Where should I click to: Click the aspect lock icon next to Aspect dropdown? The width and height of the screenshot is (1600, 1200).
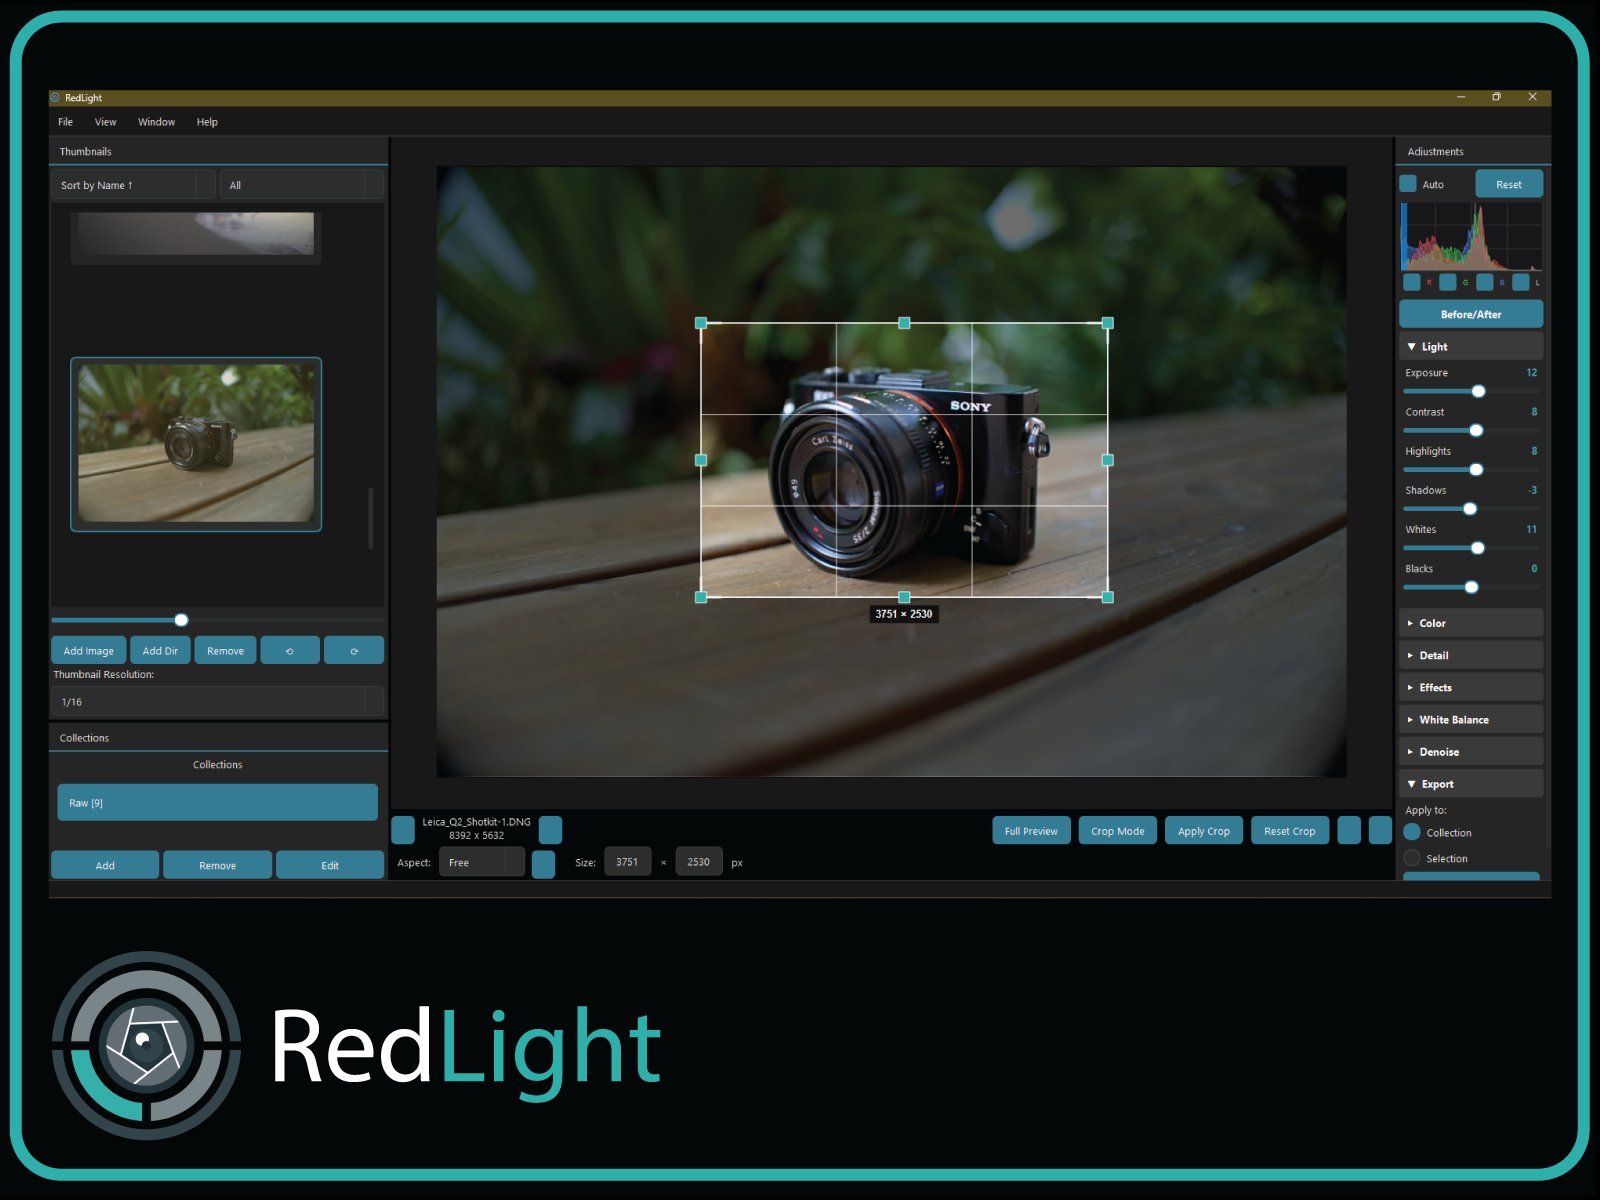(x=544, y=862)
